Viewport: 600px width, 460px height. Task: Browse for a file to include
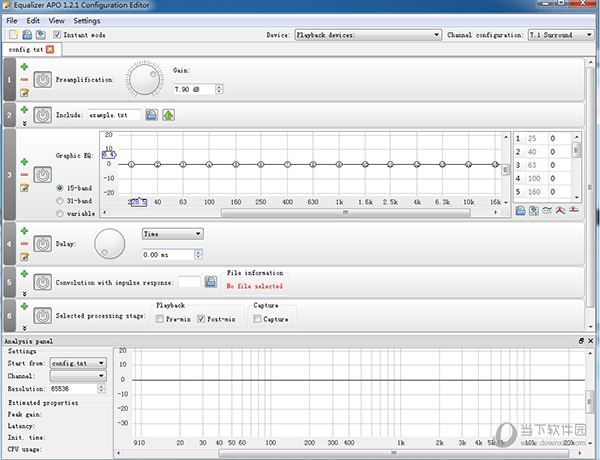(152, 115)
